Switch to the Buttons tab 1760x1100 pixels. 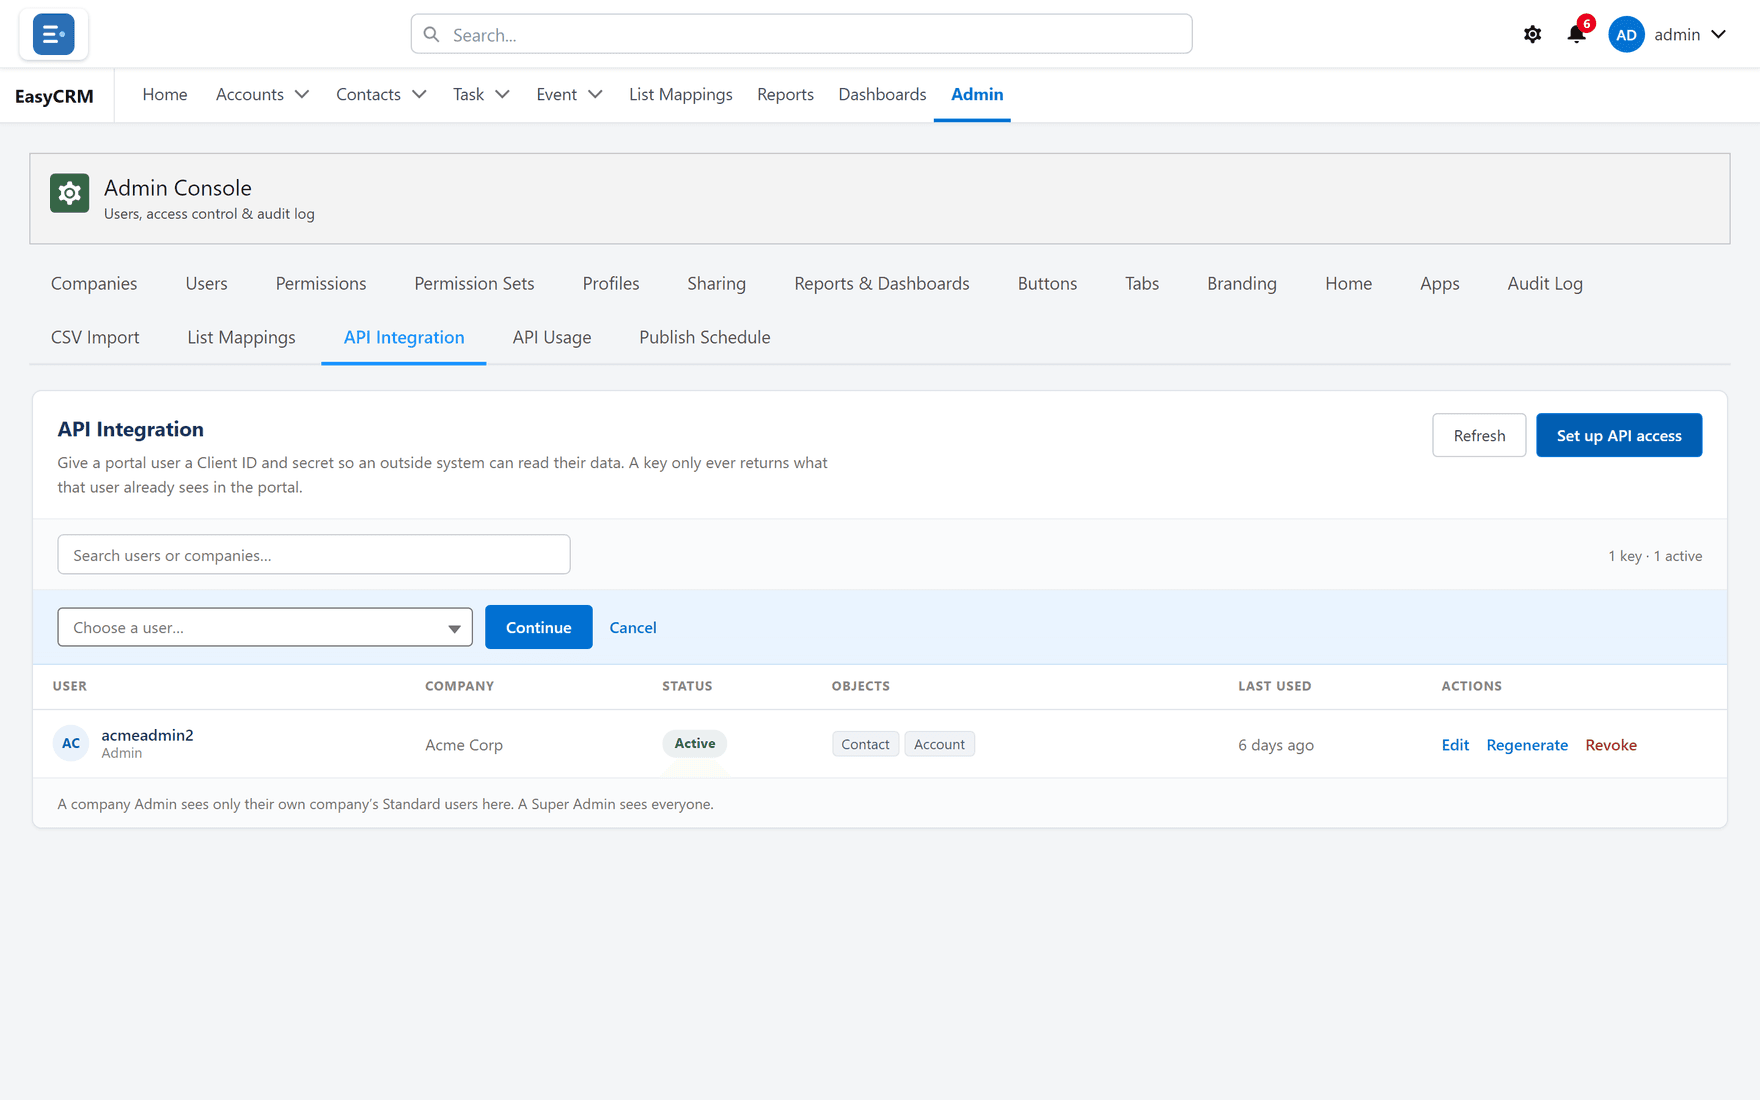click(1047, 284)
